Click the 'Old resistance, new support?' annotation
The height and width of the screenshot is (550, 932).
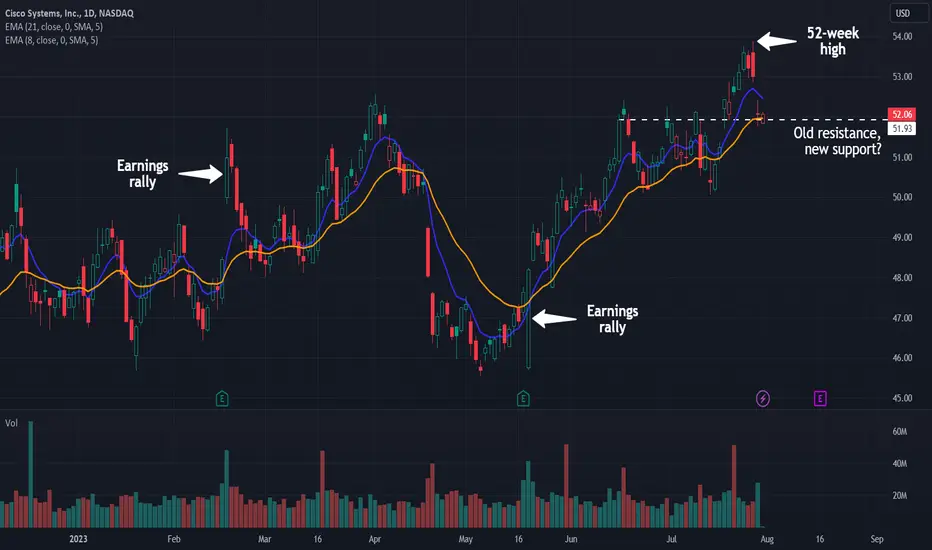point(837,141)
